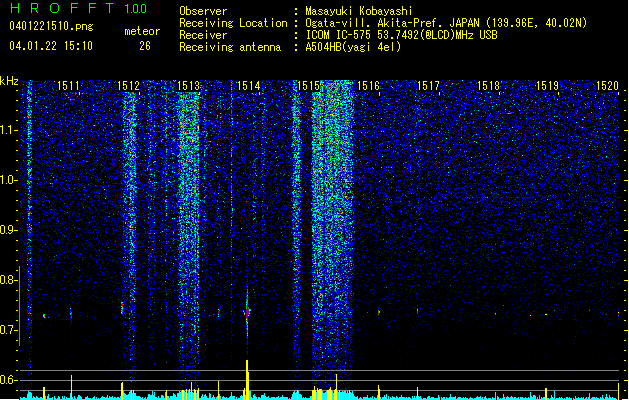Click the strong meteor echo spike near 1514
629x400 pixels.
point(247,311)
